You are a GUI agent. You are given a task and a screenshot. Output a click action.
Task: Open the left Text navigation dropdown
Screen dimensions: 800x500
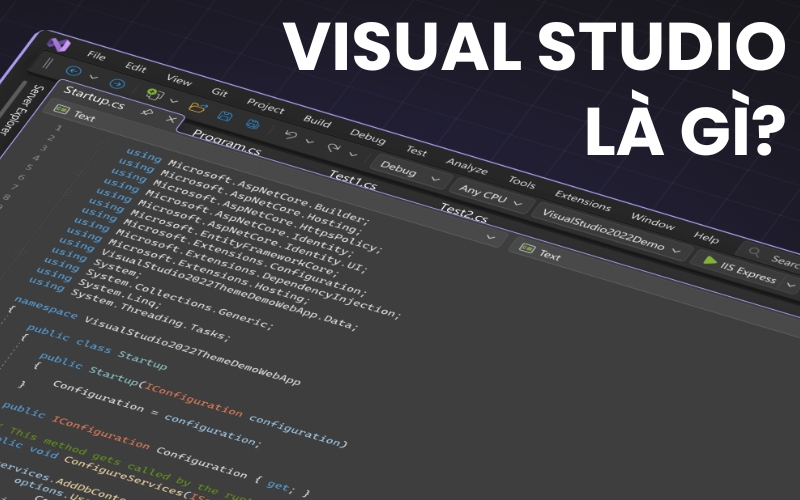[275, 173]
